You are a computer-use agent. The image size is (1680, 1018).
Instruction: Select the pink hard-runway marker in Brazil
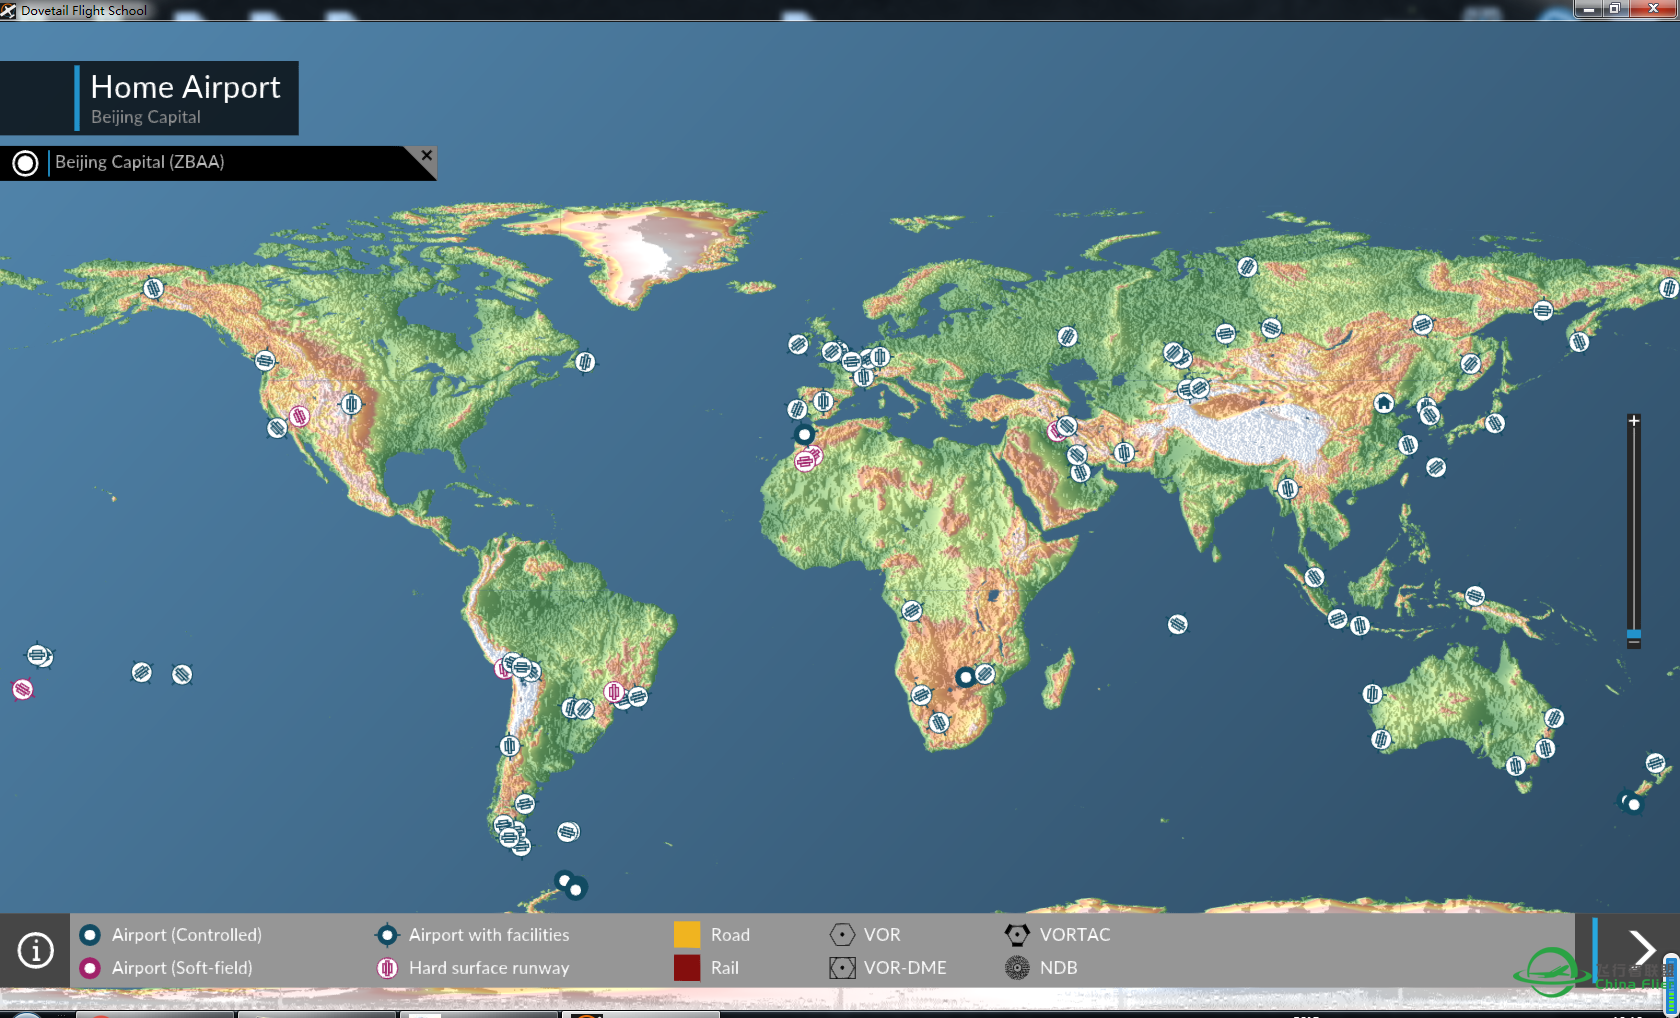(614, 691)
